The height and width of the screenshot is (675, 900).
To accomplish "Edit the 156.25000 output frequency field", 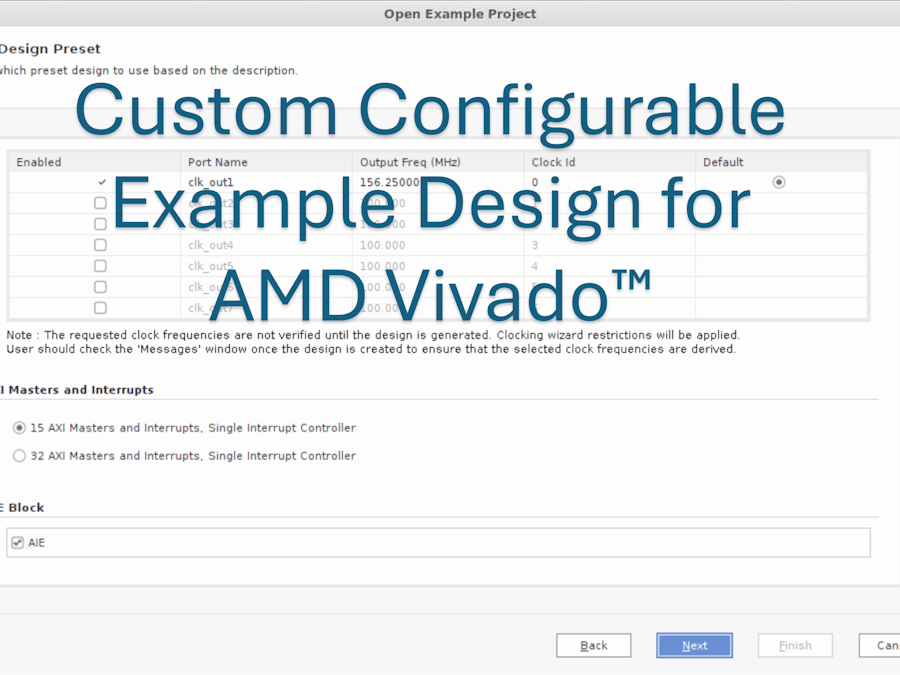I will tap(438, 183).
